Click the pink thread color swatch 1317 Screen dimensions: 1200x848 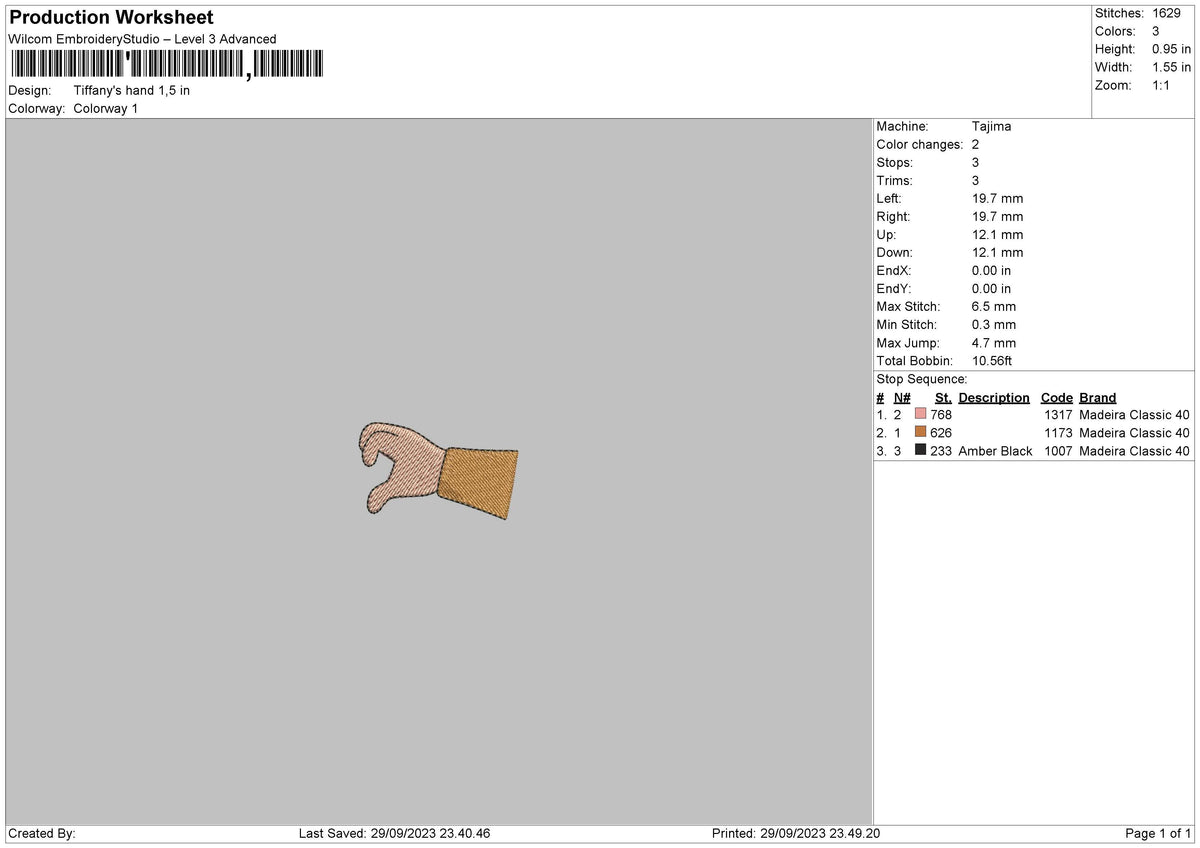tap(920, 414)
